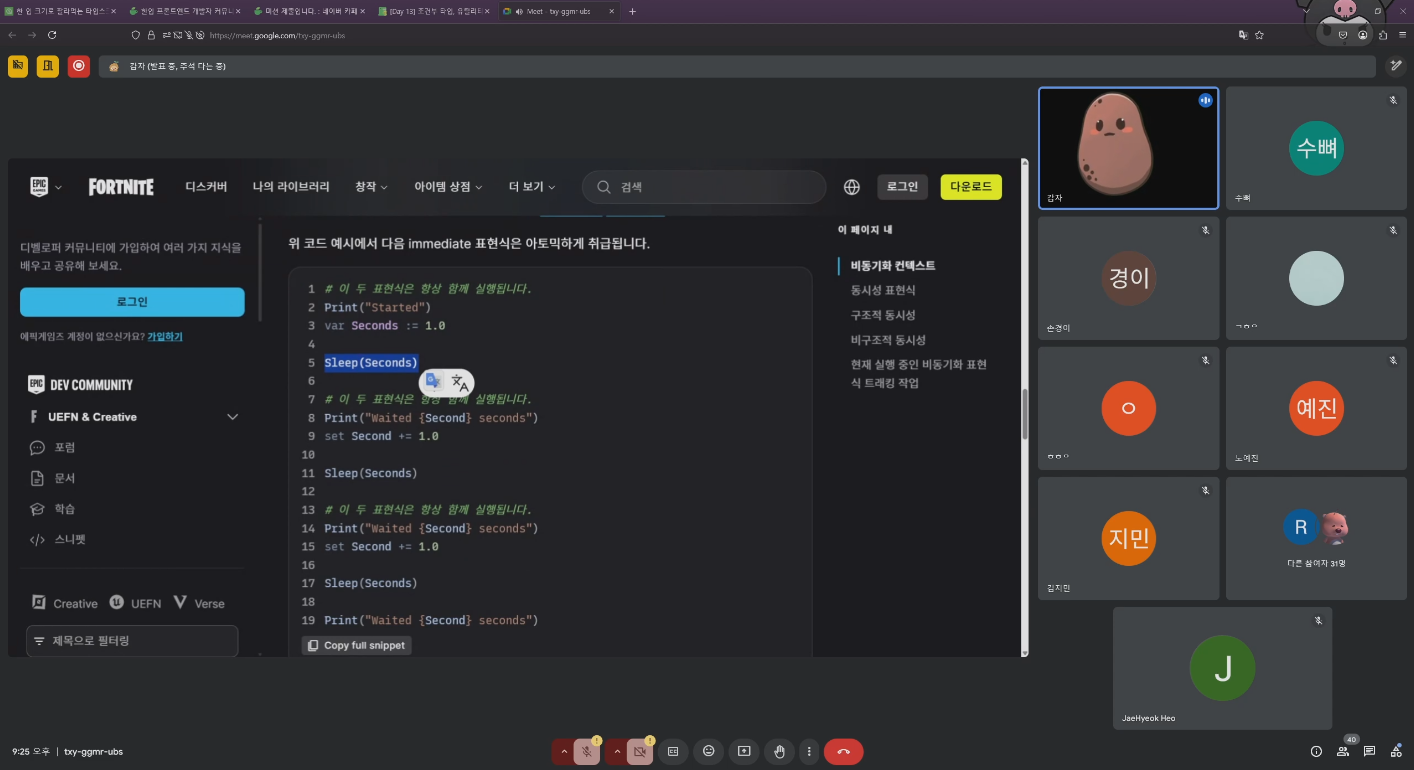Open the activities panel icon
Viewport: 1414px width, 770px height.
[1396, 751]
